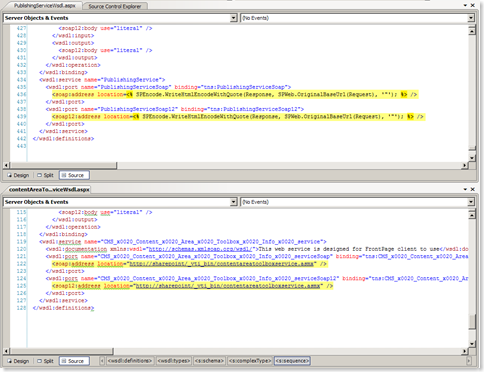484x372 pixels.
Task: Select the contentAreaTo...viceWsdl.aspx tab
Action: tap(49, 189)
